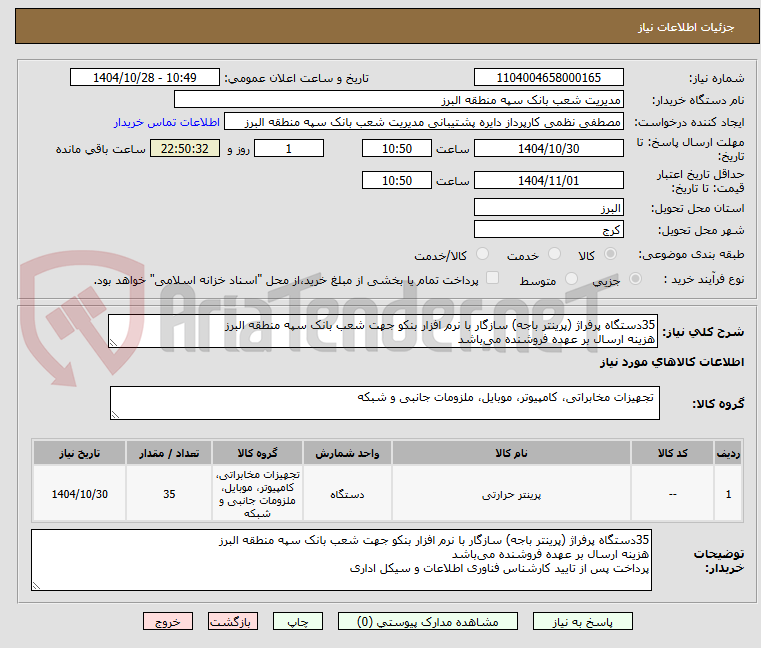Click the چاپ print button
Viewport: 761px width, 648px height.
coord(298,621)
